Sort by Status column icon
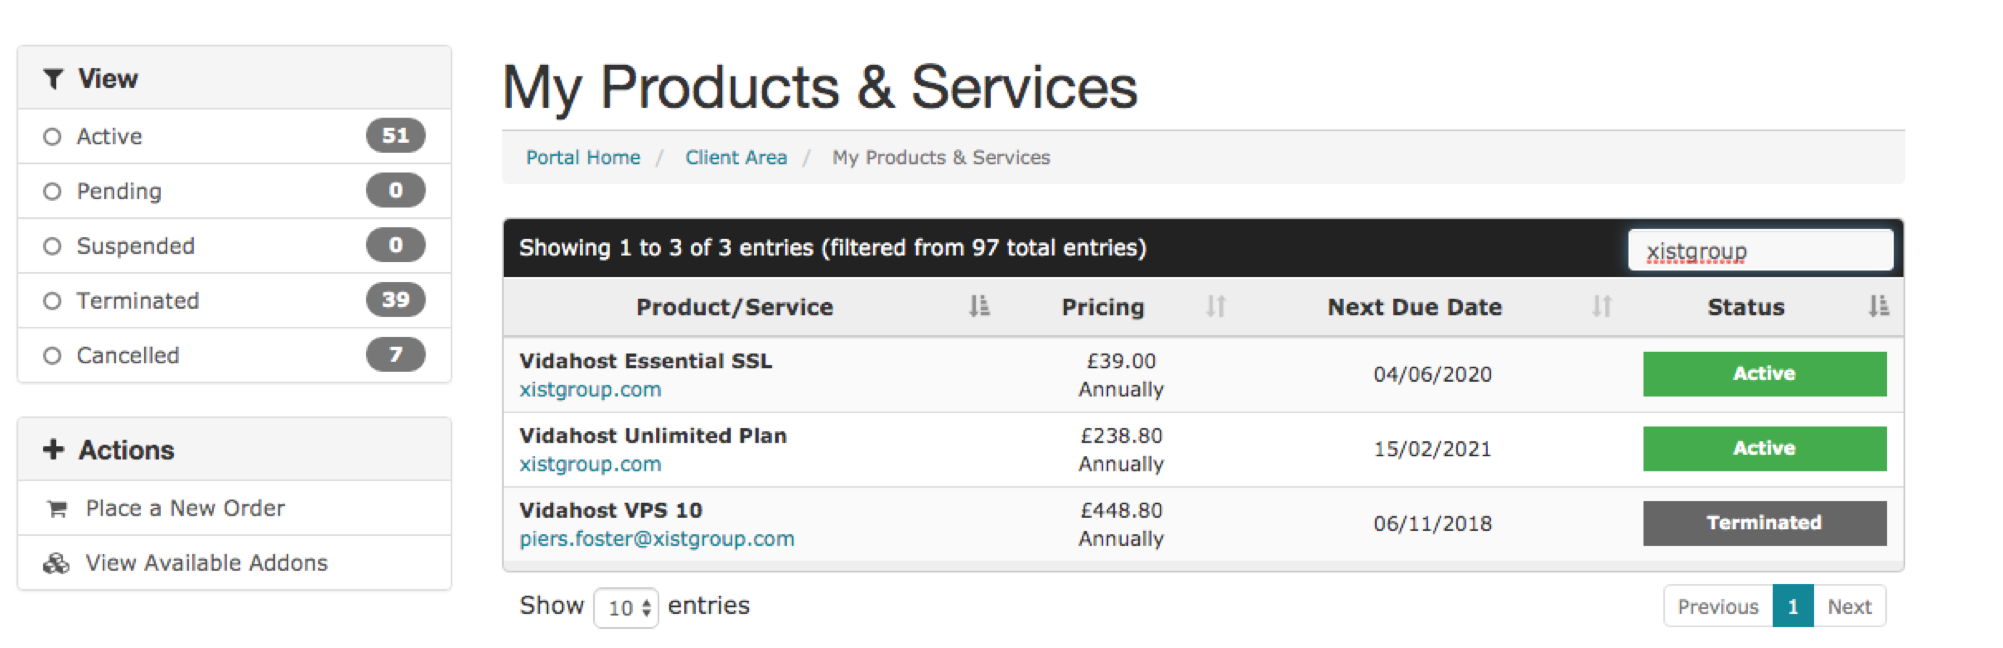2003x648 pixels. (x=1878, y=307)
